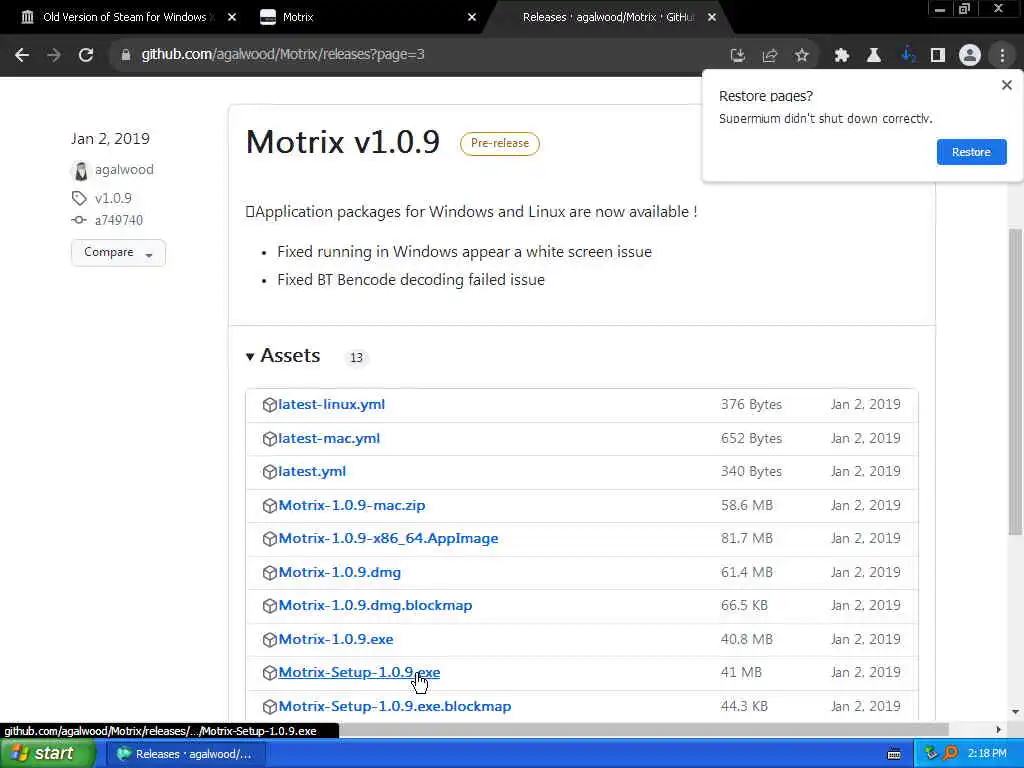The height and width of the screenshot is (768, 1024).
Task: Click the Pre-release badge
Action: pos(500,144)
